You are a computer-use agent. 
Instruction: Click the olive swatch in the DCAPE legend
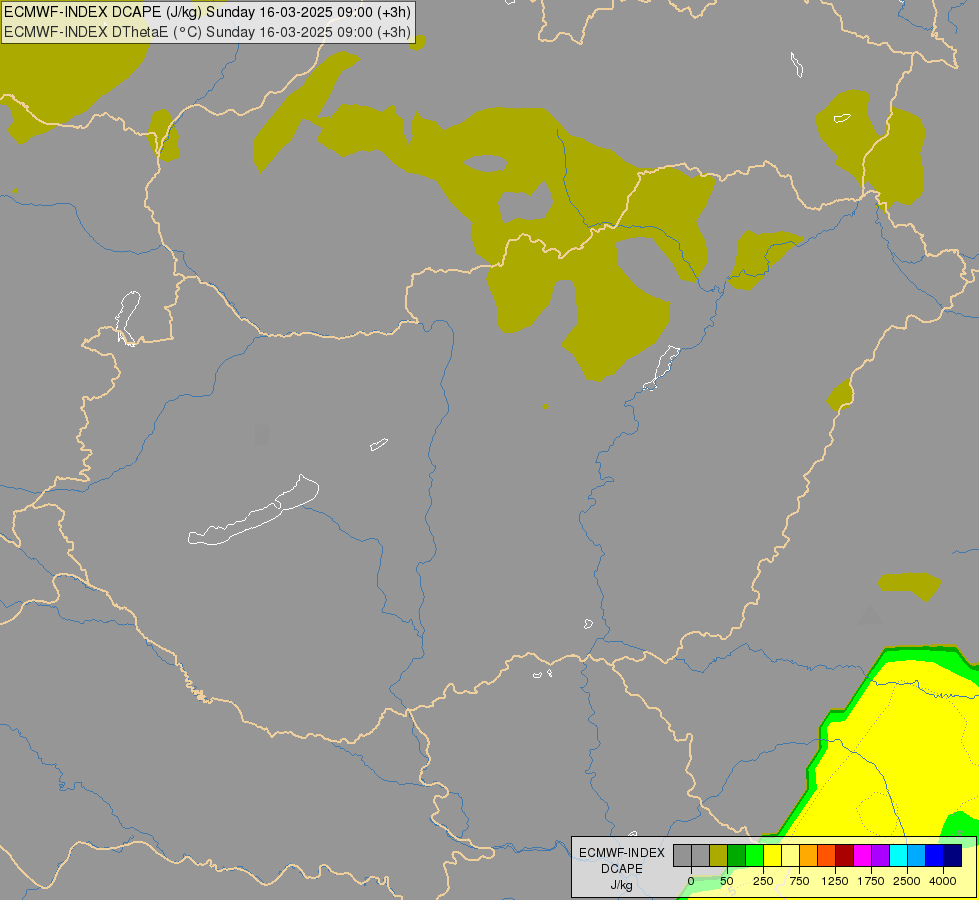point(719,856)
